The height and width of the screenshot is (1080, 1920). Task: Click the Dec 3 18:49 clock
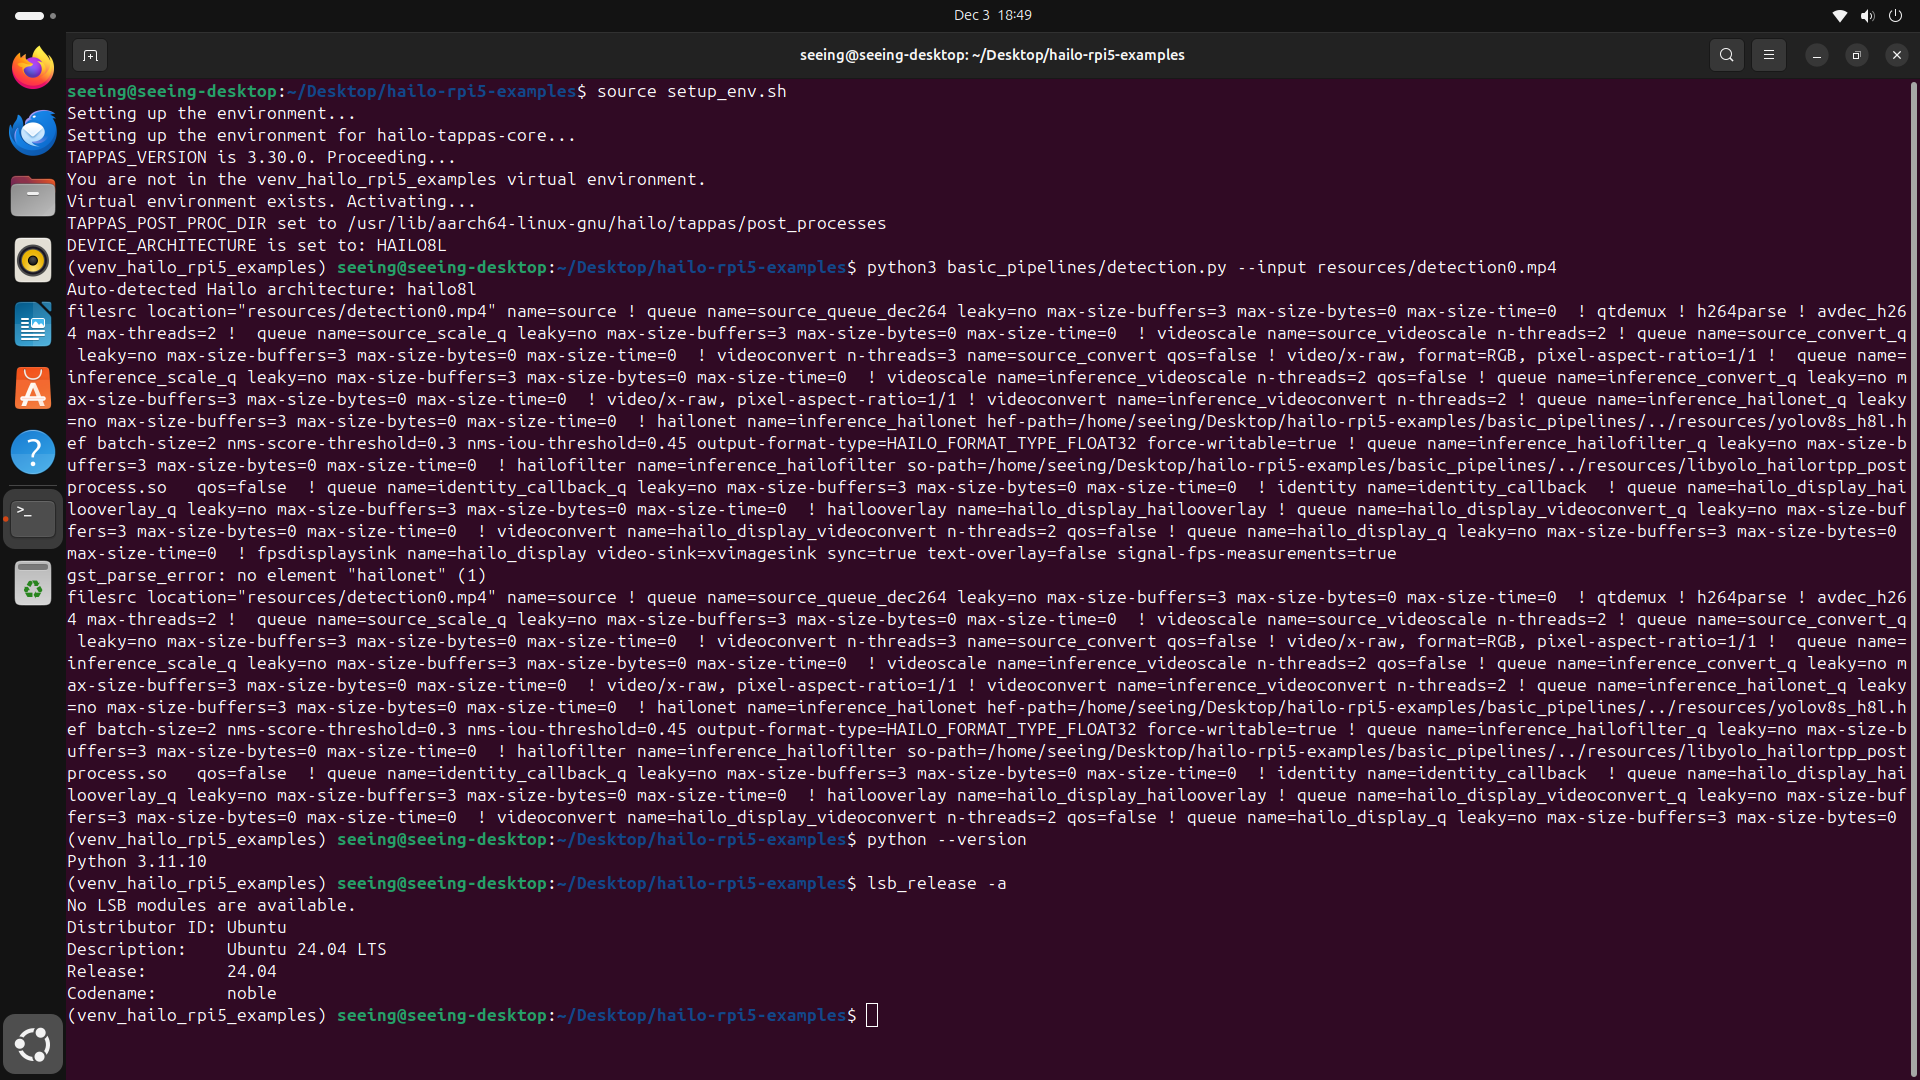tap(992, 15)
